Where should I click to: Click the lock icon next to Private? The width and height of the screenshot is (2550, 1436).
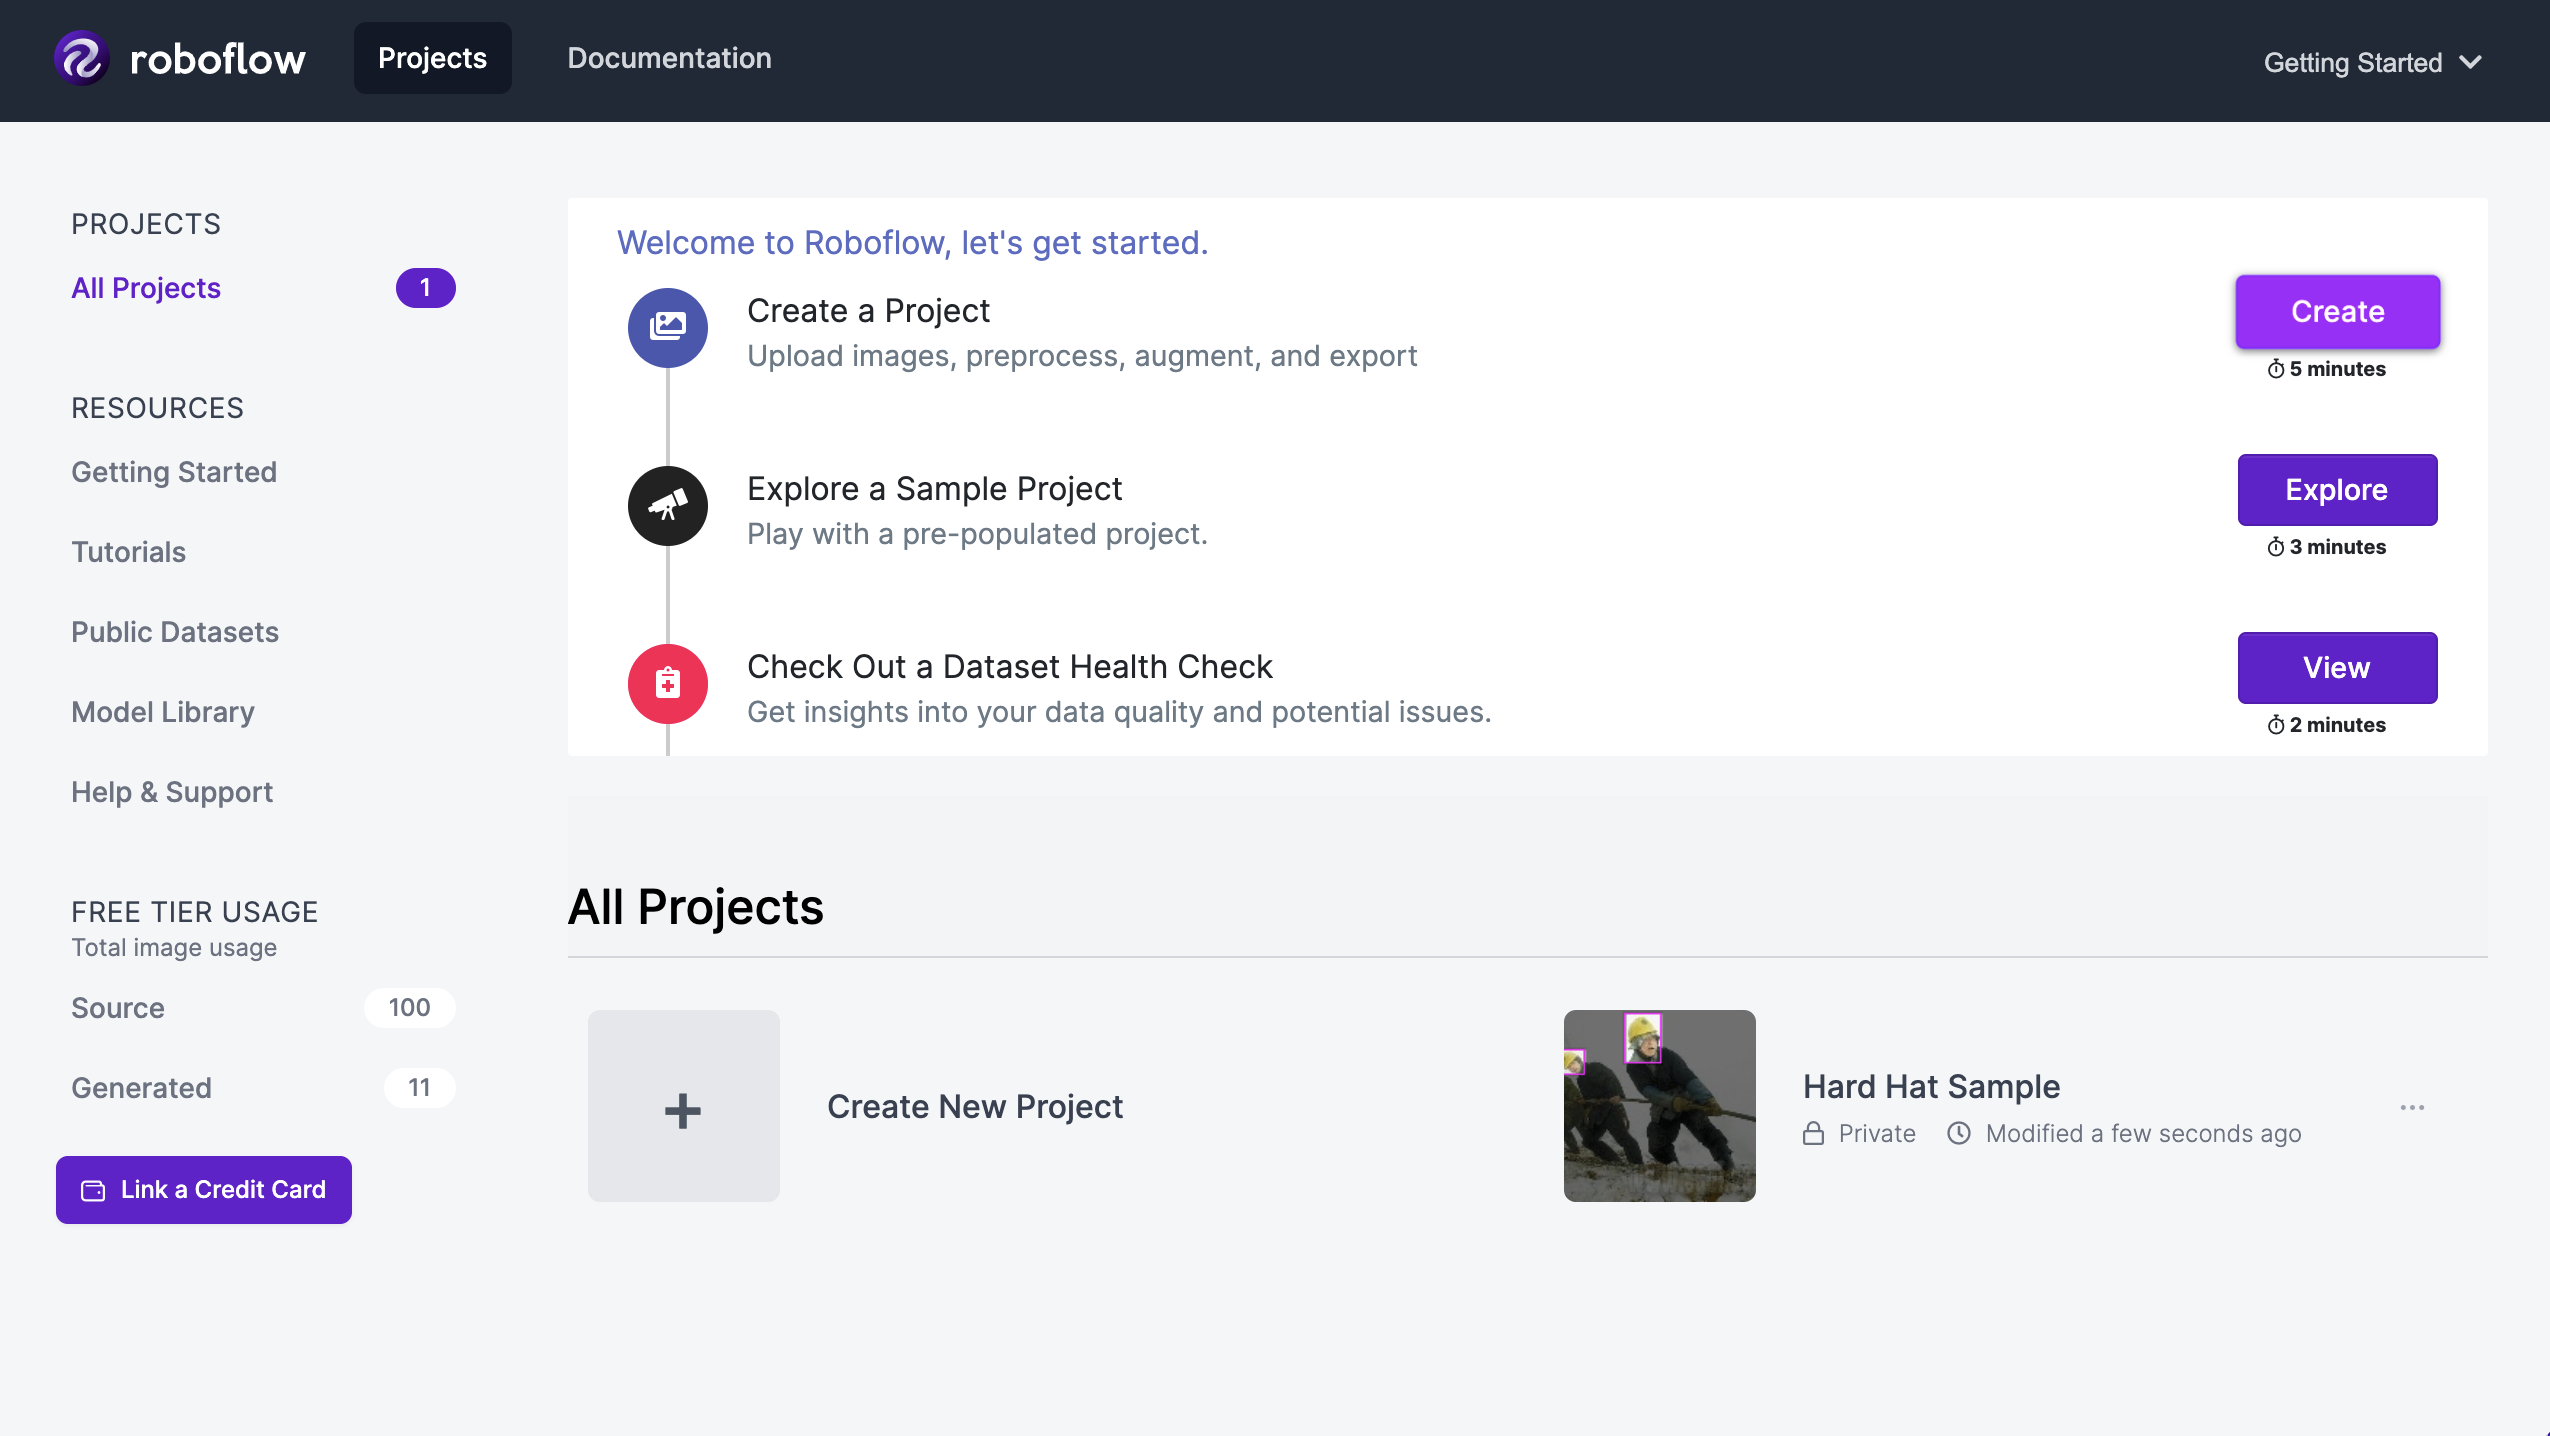(x=1815, y=1133)
